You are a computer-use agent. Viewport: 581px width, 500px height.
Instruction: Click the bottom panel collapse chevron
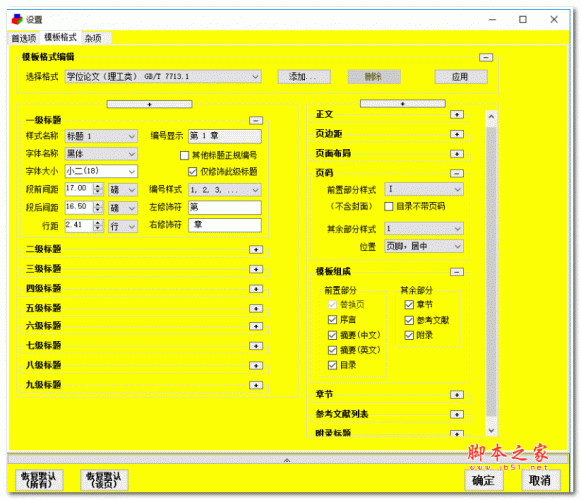(287, 460)
